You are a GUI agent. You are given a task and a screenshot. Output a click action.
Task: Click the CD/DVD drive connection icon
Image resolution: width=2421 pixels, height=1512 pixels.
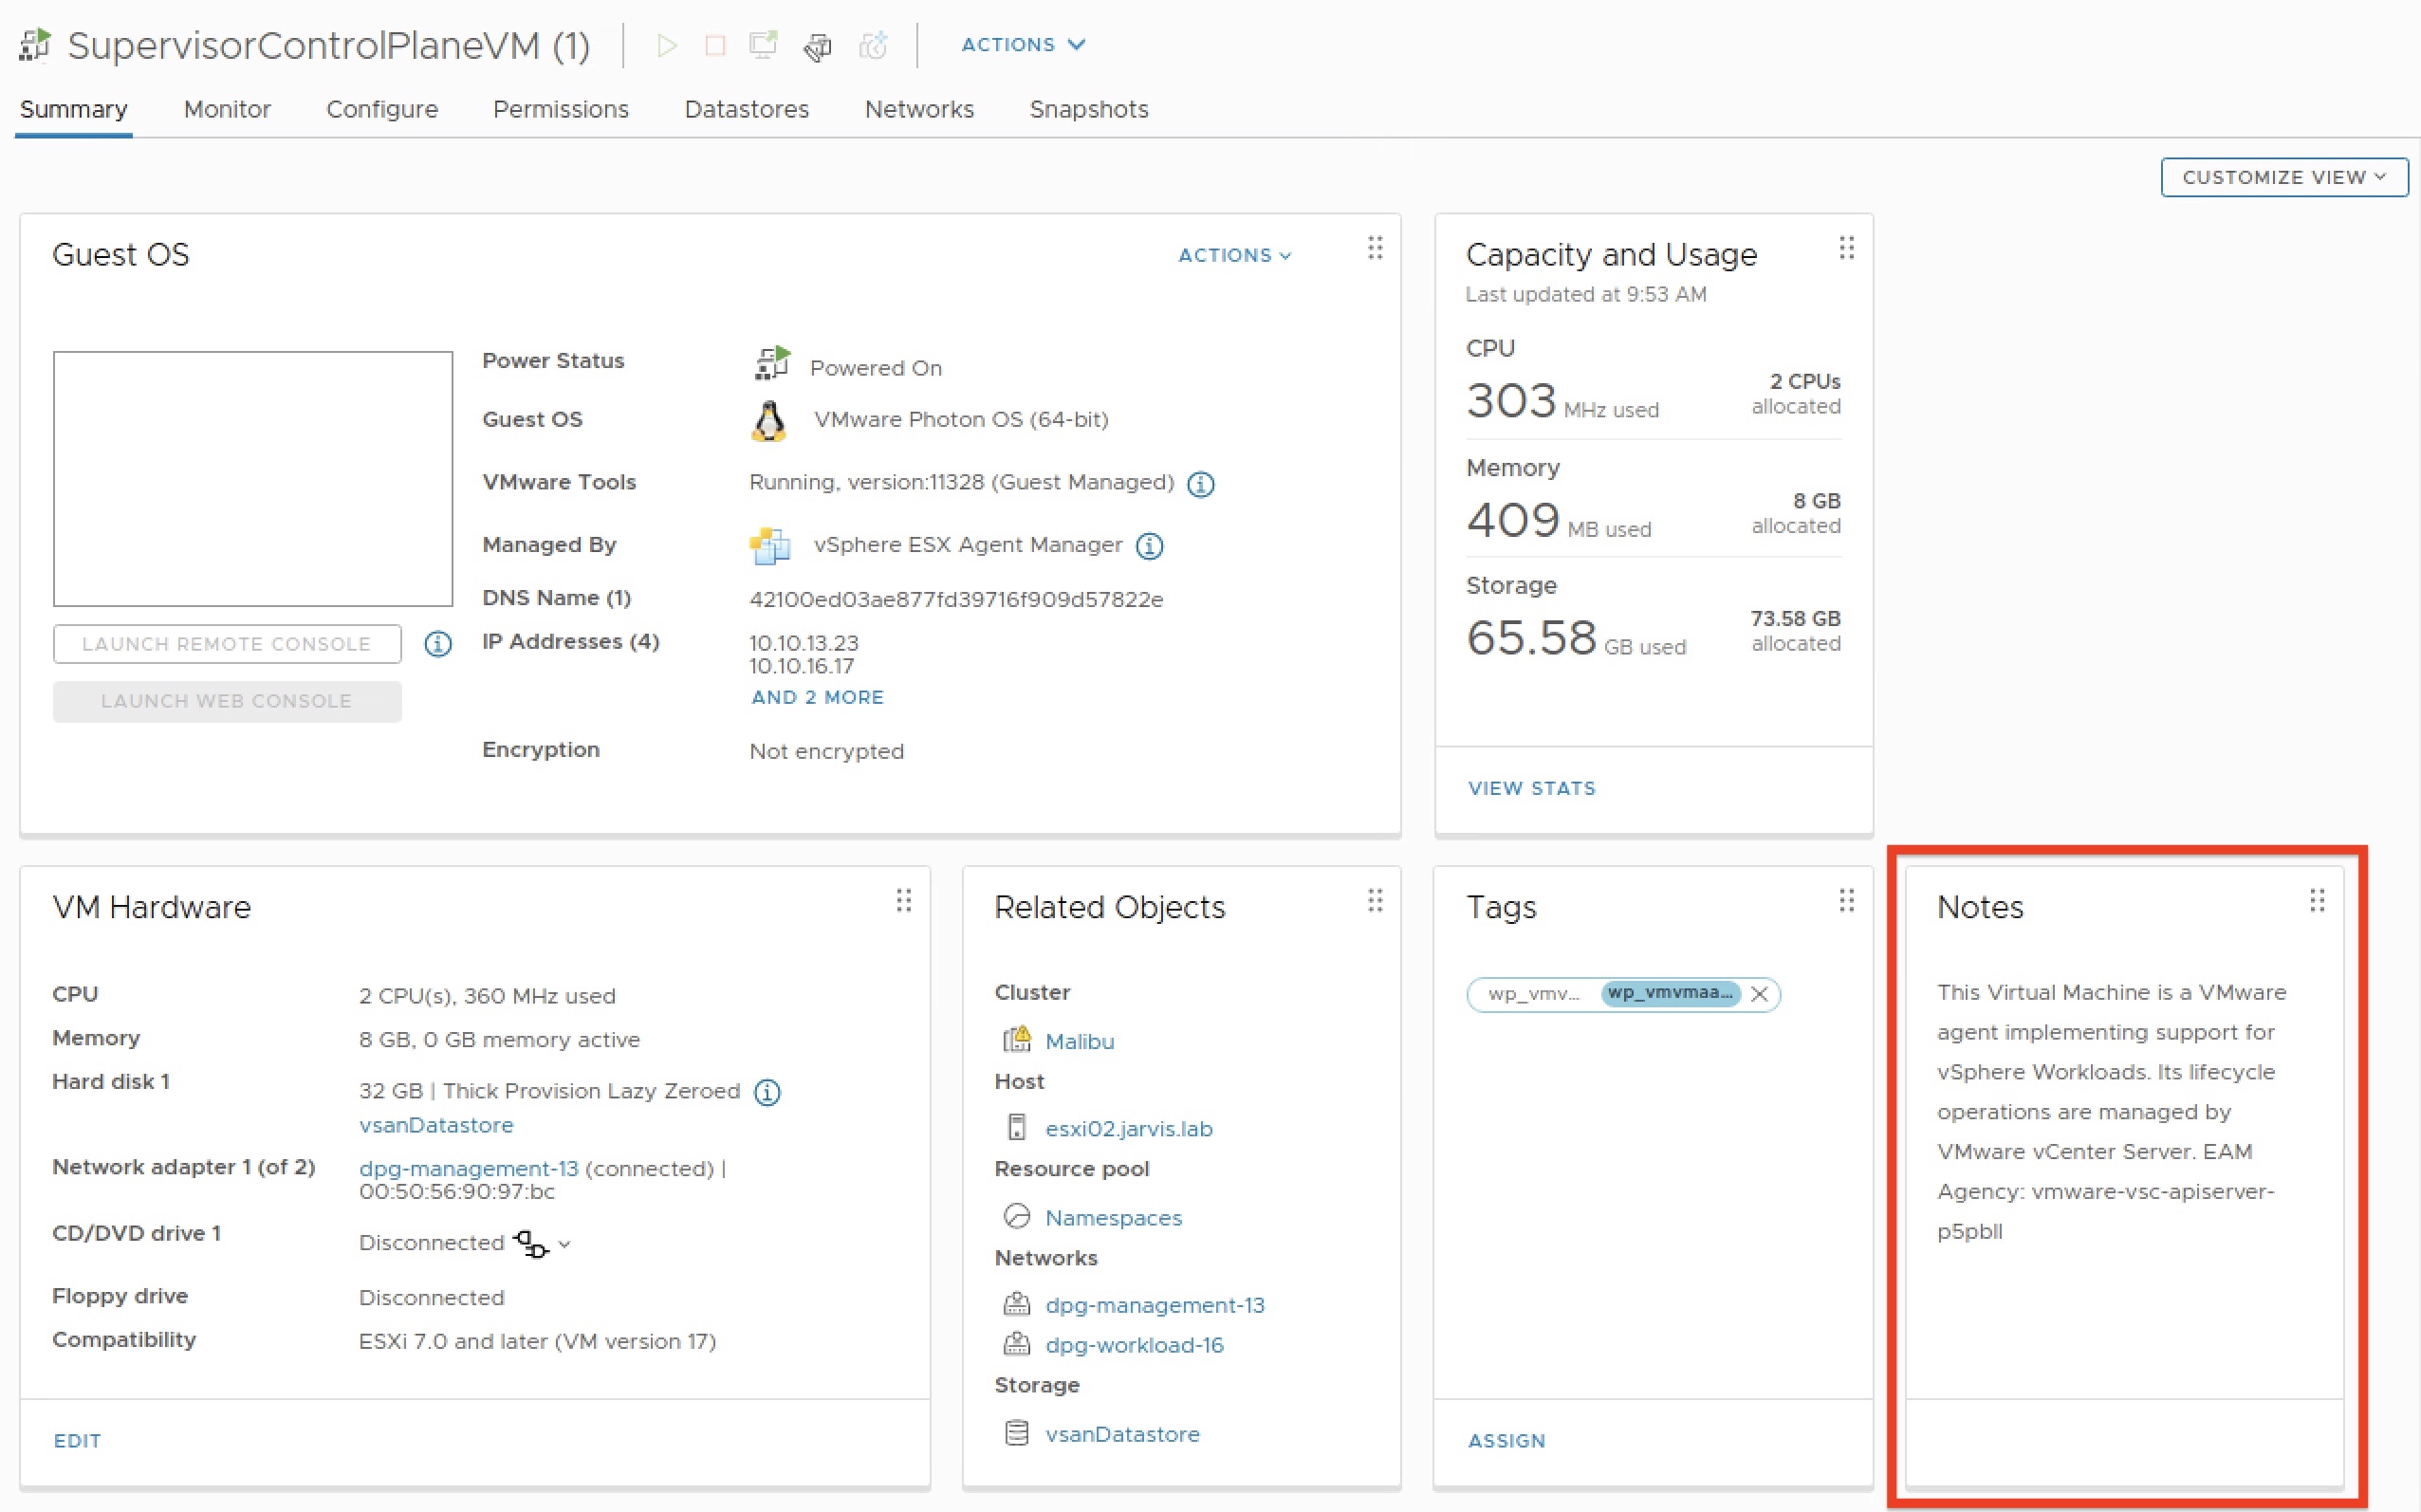530,1244
